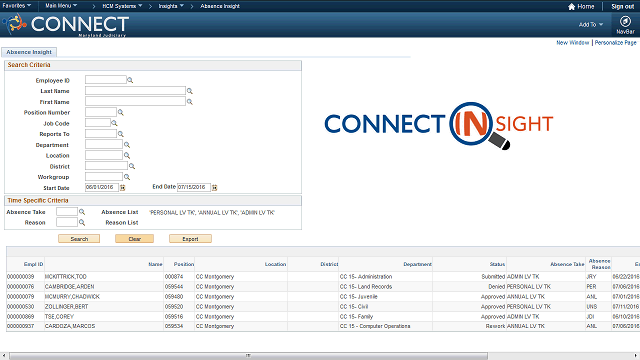This screenshot has height=360, width=640.
Task: Sort by the Department column header
Action: pyautogui.click(x=417, y=264)
